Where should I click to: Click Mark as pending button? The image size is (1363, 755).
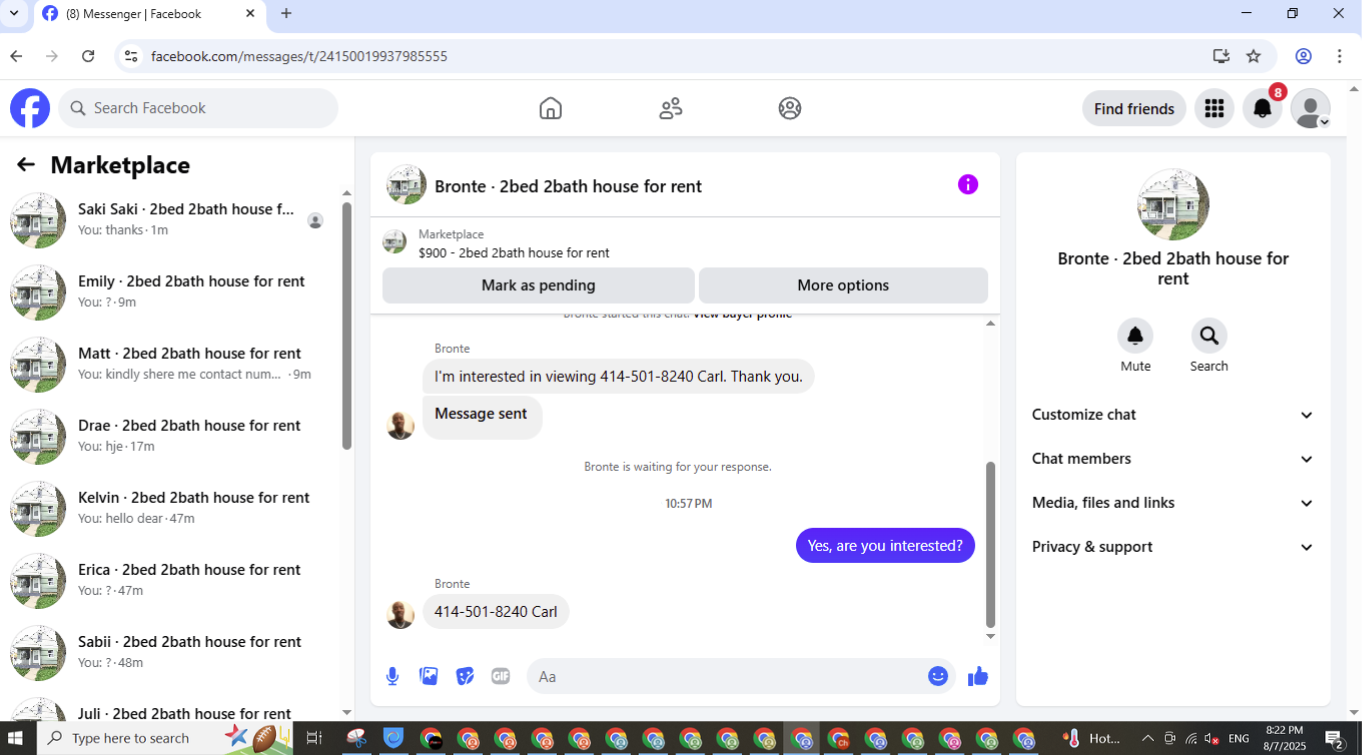click(538, 285)
